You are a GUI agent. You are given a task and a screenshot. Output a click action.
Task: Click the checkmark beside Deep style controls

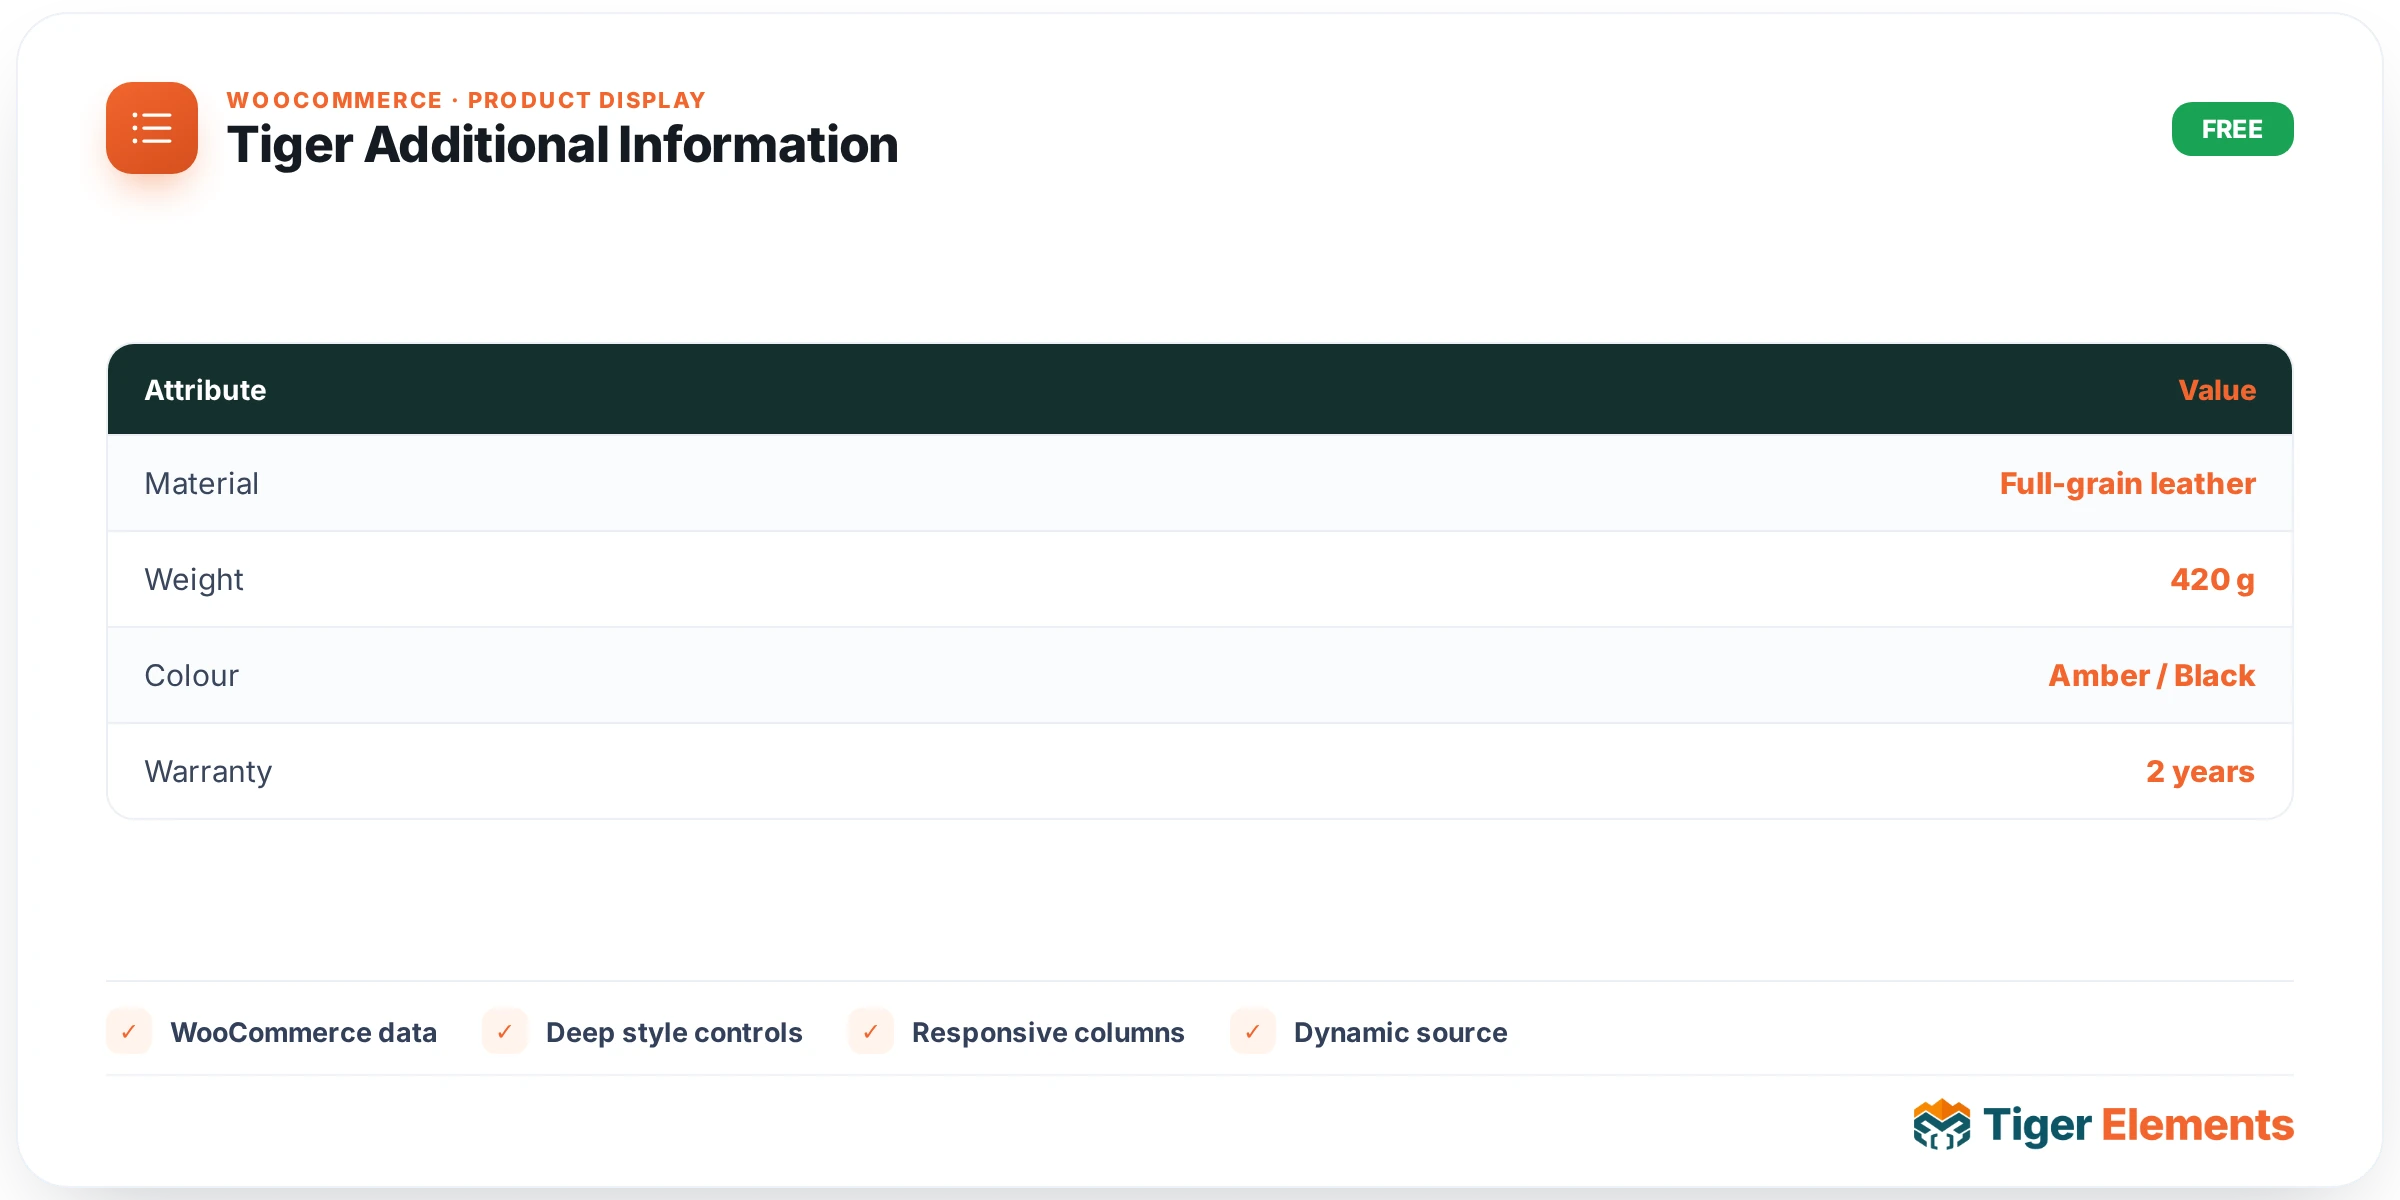[505, 1031]
